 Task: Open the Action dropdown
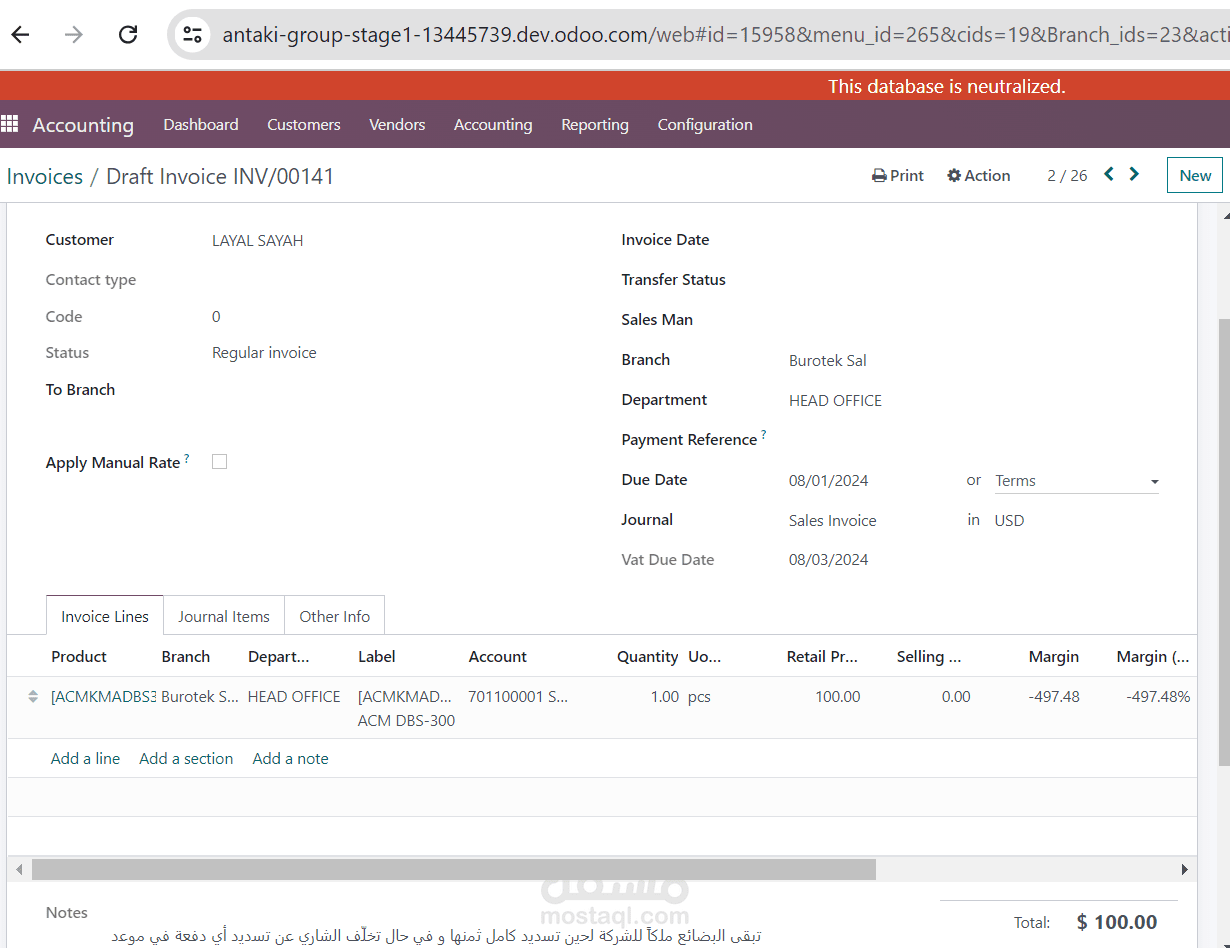[979, 175]
